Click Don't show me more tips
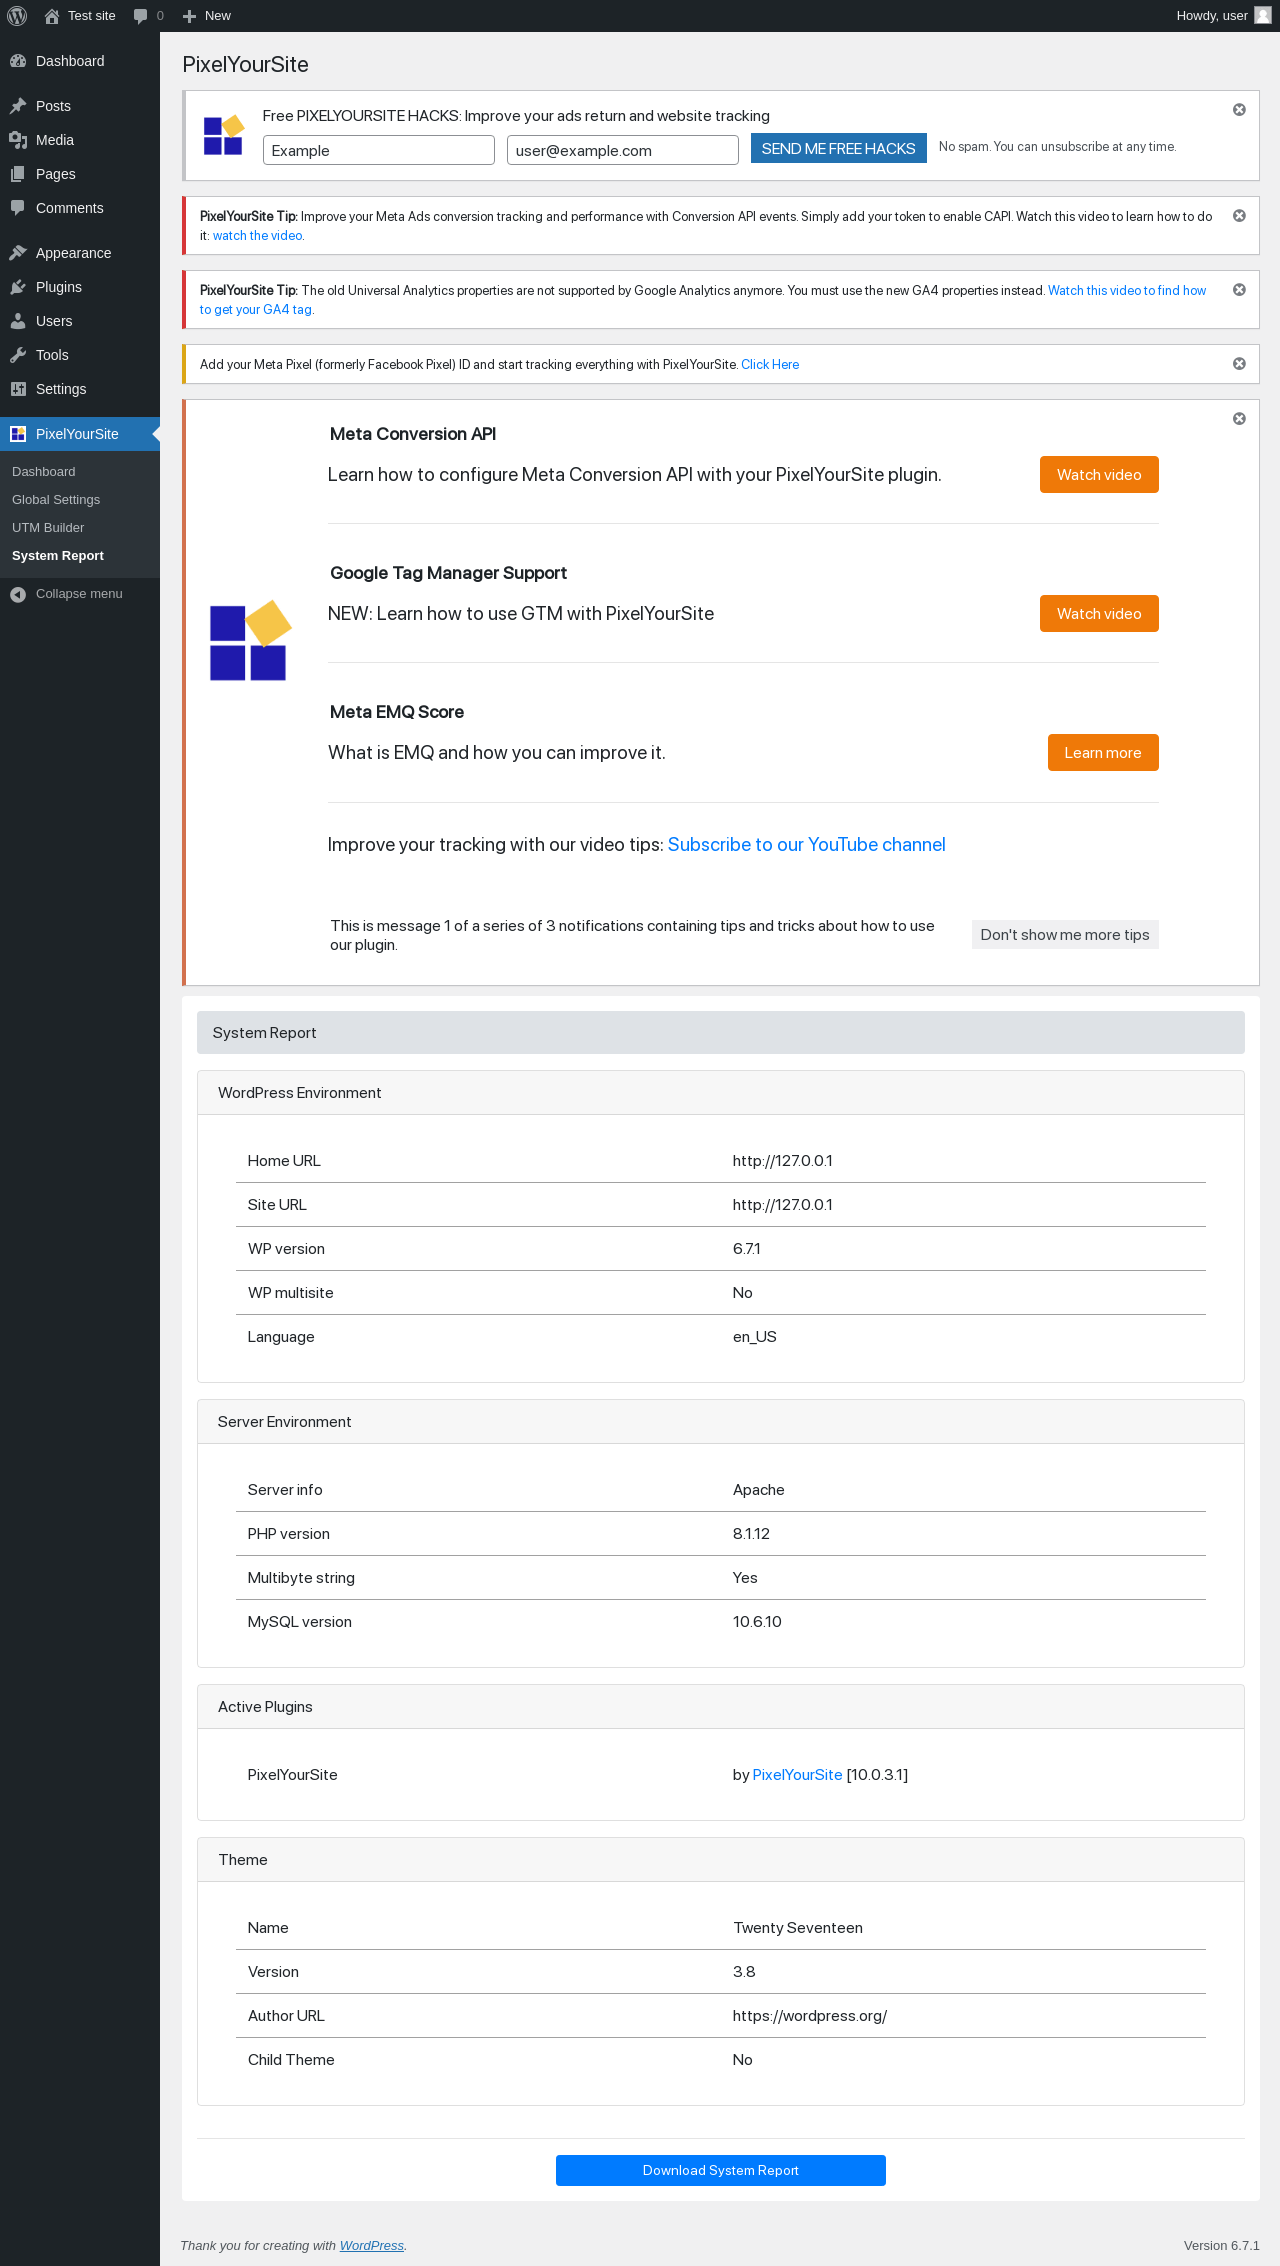The image size is (1280, 2266). (1065, 935)
